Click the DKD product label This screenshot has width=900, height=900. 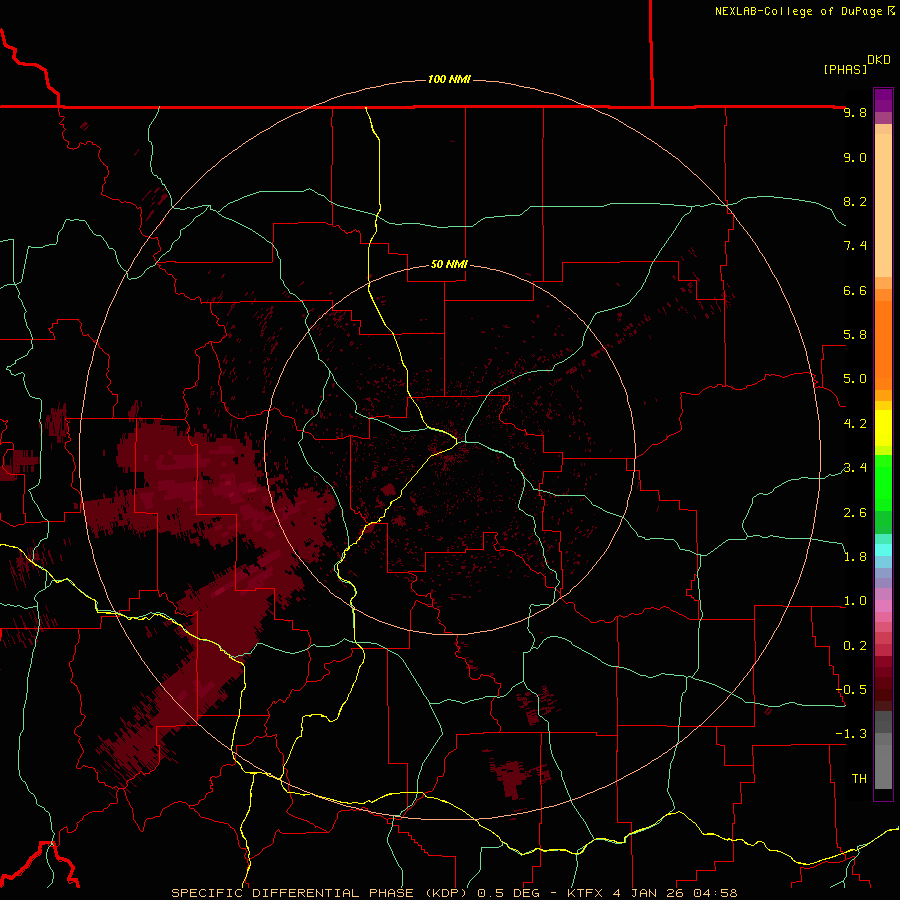(x=879, y=60)
